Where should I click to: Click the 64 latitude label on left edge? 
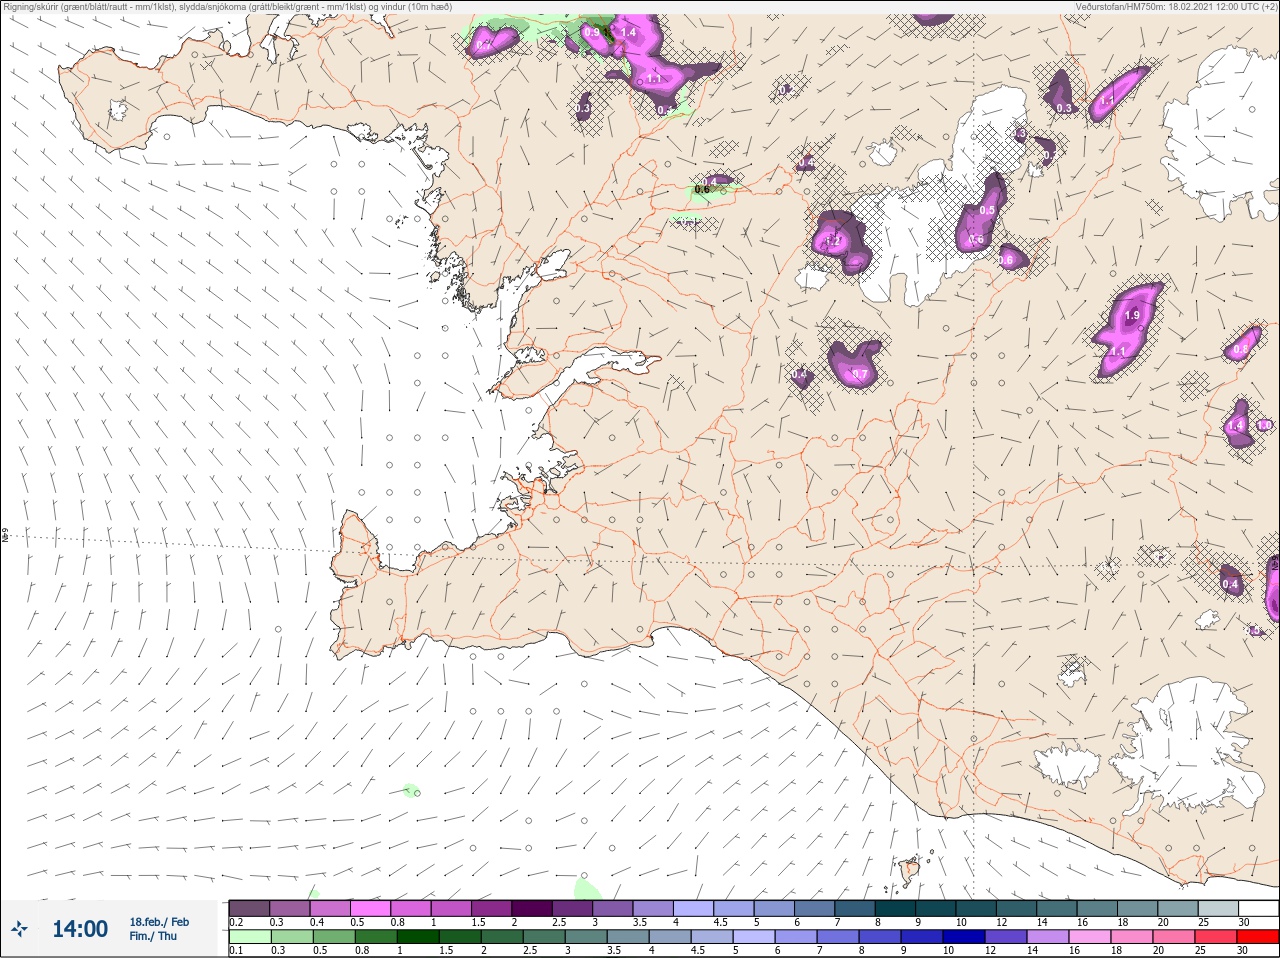coord(5,537)
